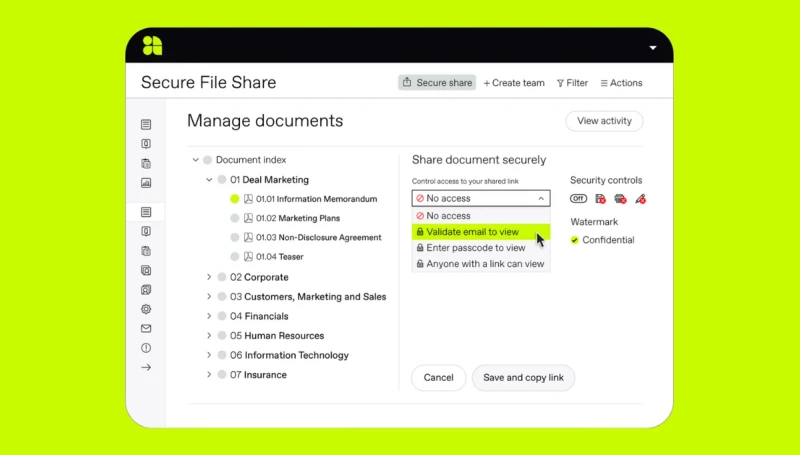
Task: Click the View activity button
Action: 604,121
